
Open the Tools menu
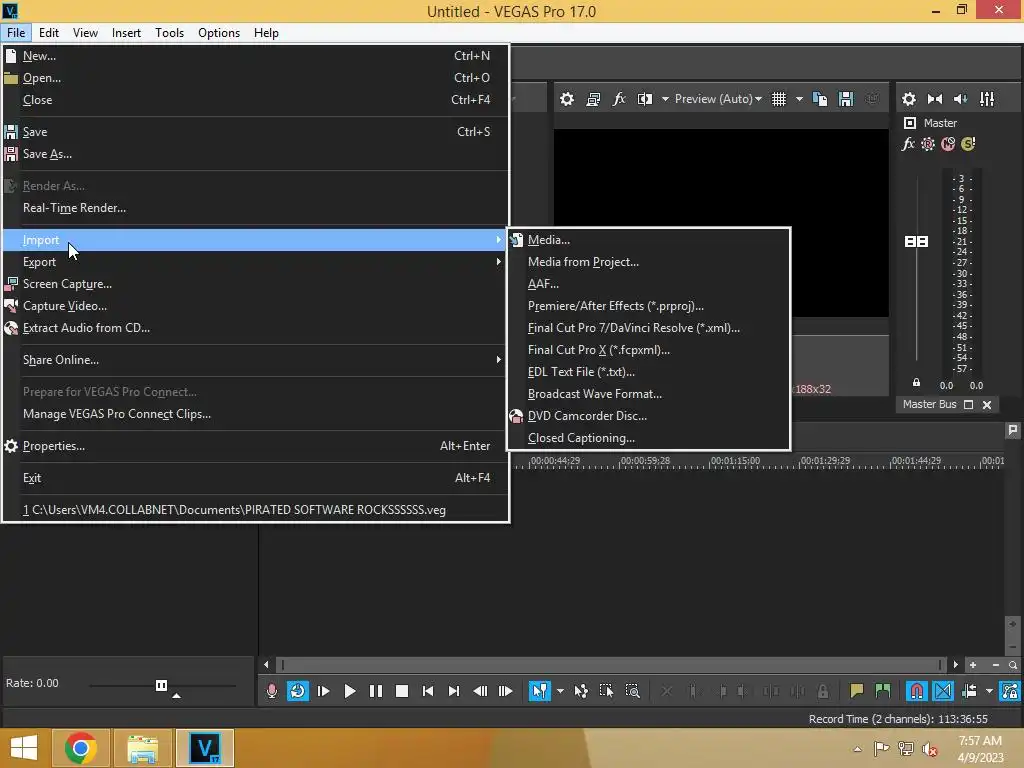(x=169, y=33)
